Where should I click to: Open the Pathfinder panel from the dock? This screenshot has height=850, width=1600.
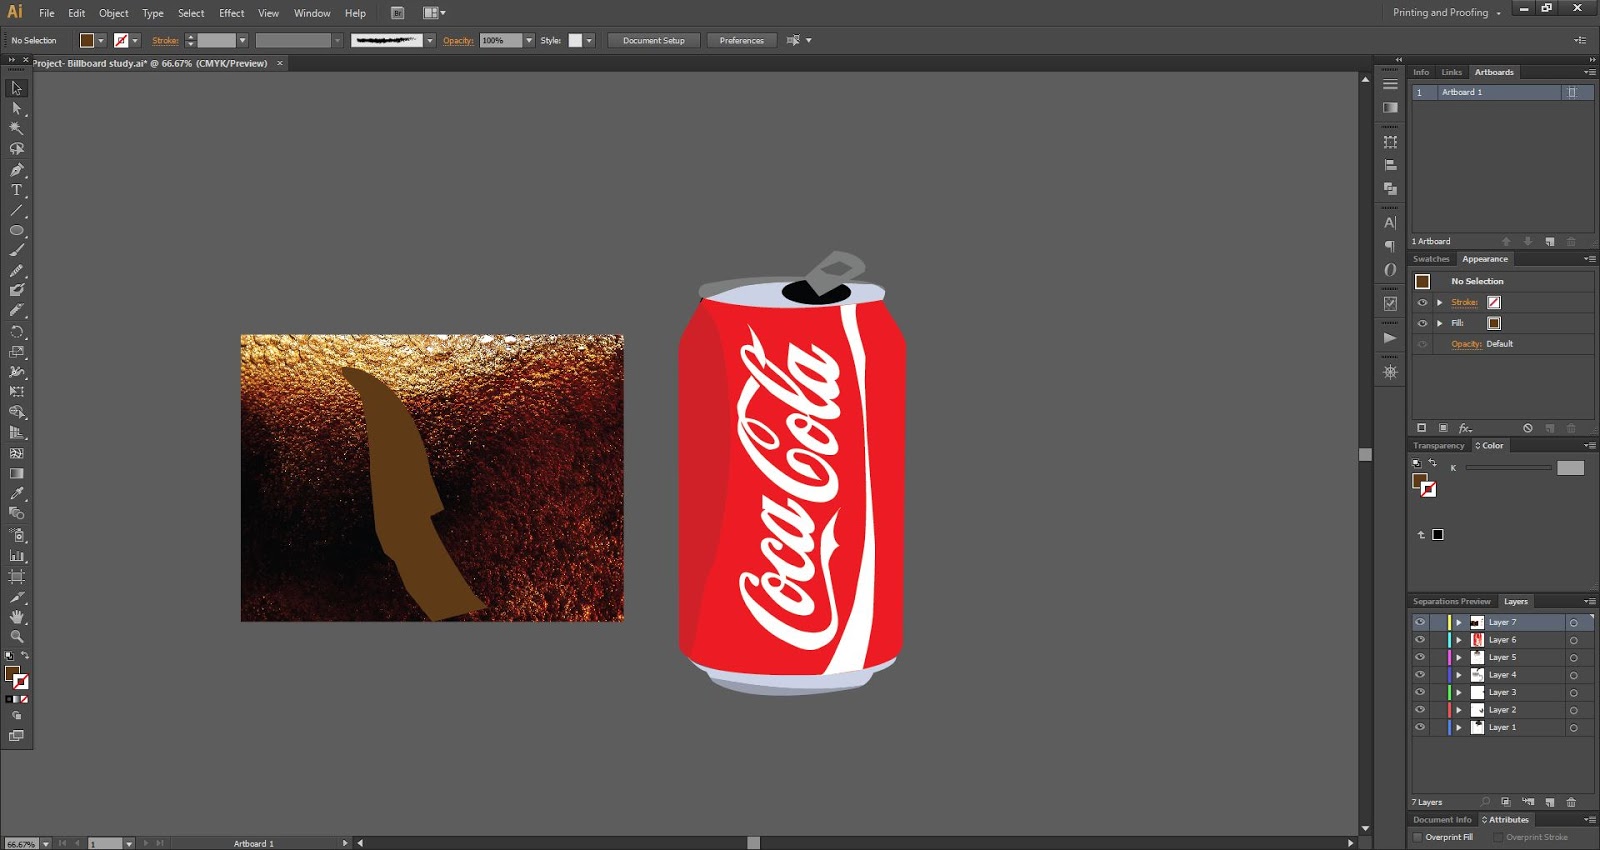[1390, 188]
